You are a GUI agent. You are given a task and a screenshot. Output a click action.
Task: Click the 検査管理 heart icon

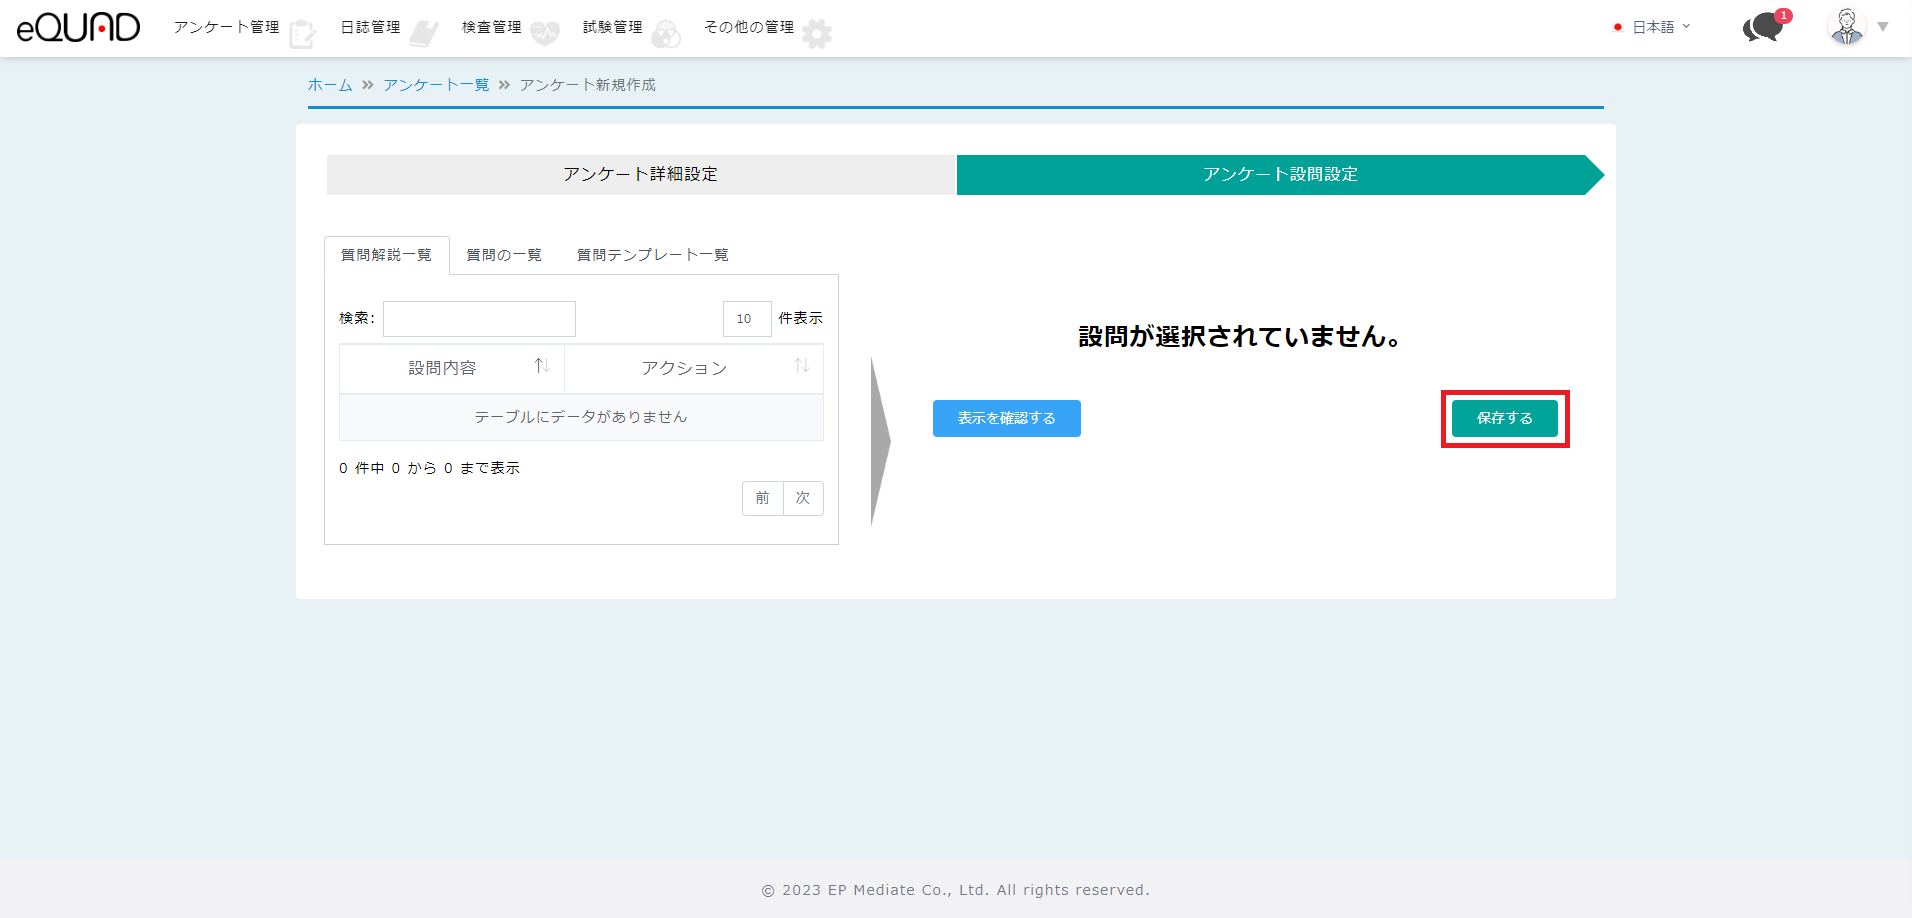(545, 34)
